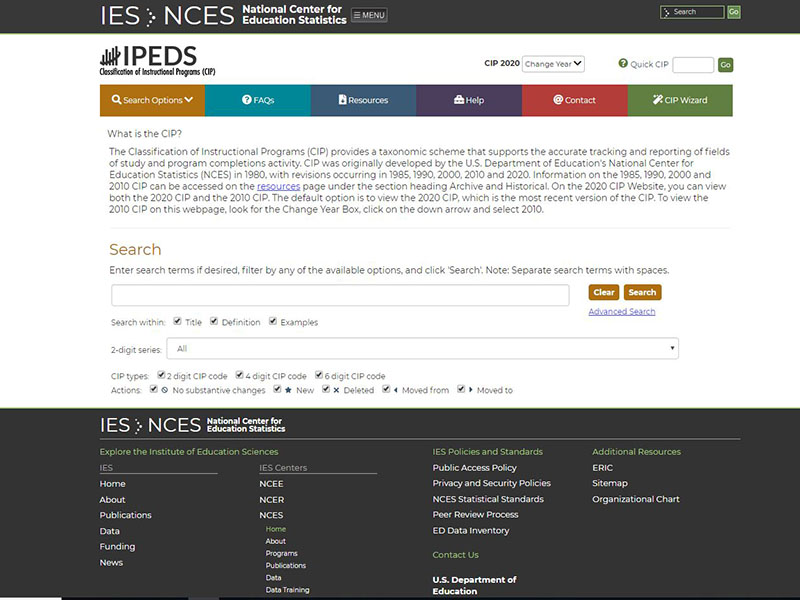
Task: Click the Quick CIP Go button
Action: pyautogui.click(x=726, y=65)
